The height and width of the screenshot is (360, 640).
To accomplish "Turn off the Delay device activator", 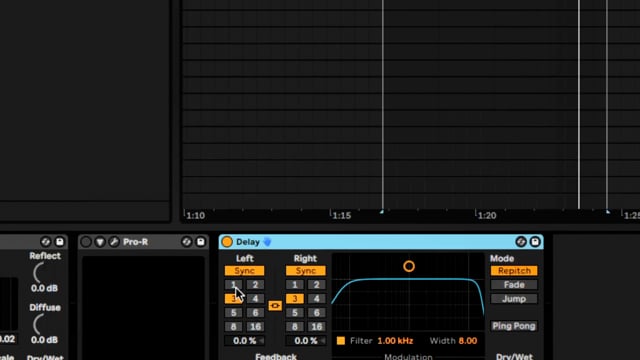I will tap(227, 242).
